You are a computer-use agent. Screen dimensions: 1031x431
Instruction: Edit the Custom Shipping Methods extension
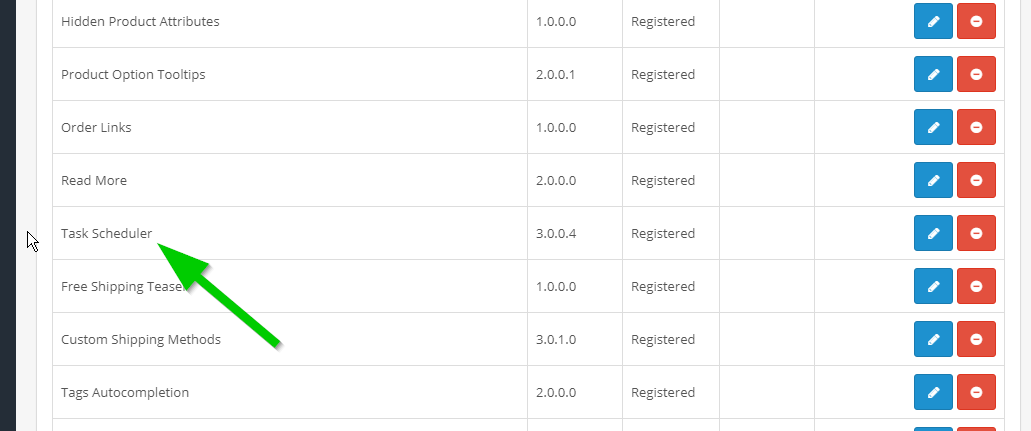[x=933, y=339]
